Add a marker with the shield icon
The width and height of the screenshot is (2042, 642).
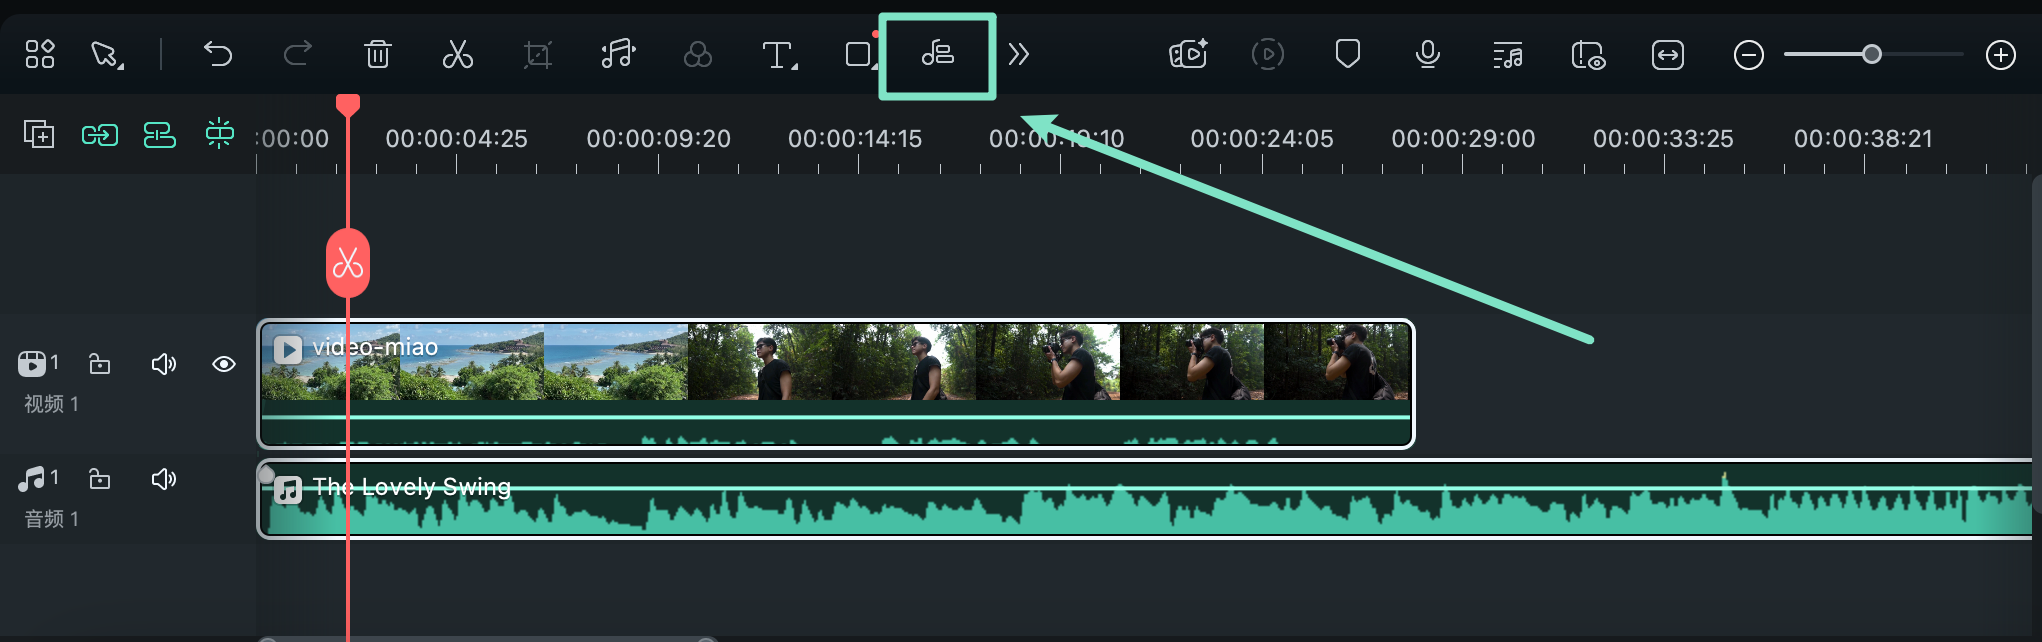coord(1347,54)
